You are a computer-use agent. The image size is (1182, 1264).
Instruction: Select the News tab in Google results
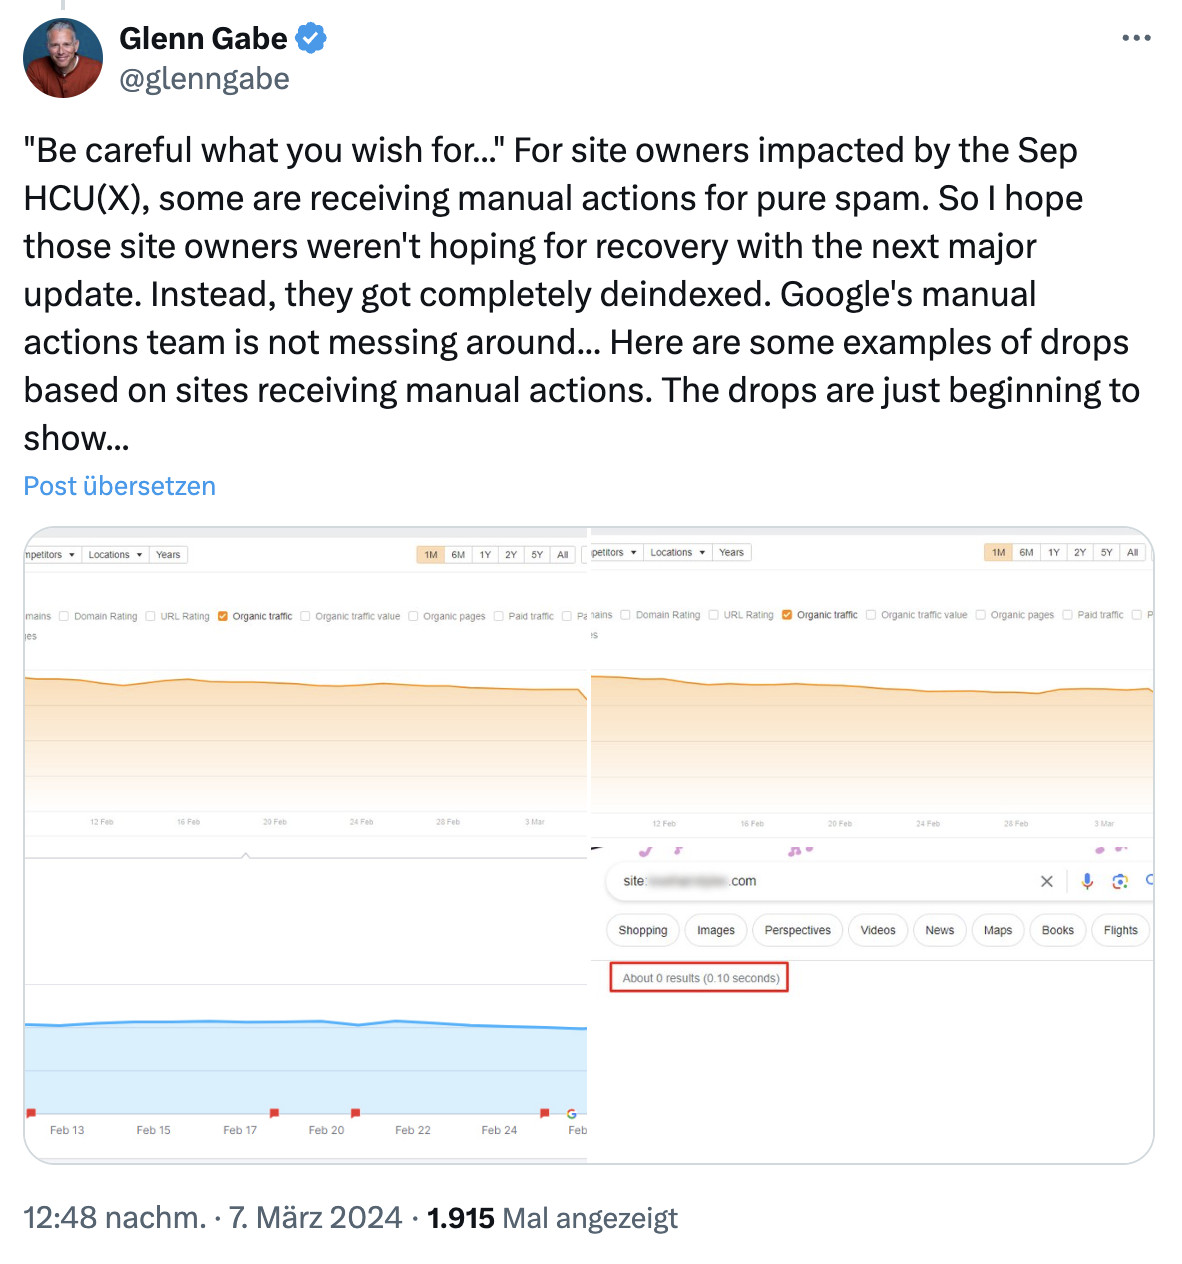pos(939,930)
